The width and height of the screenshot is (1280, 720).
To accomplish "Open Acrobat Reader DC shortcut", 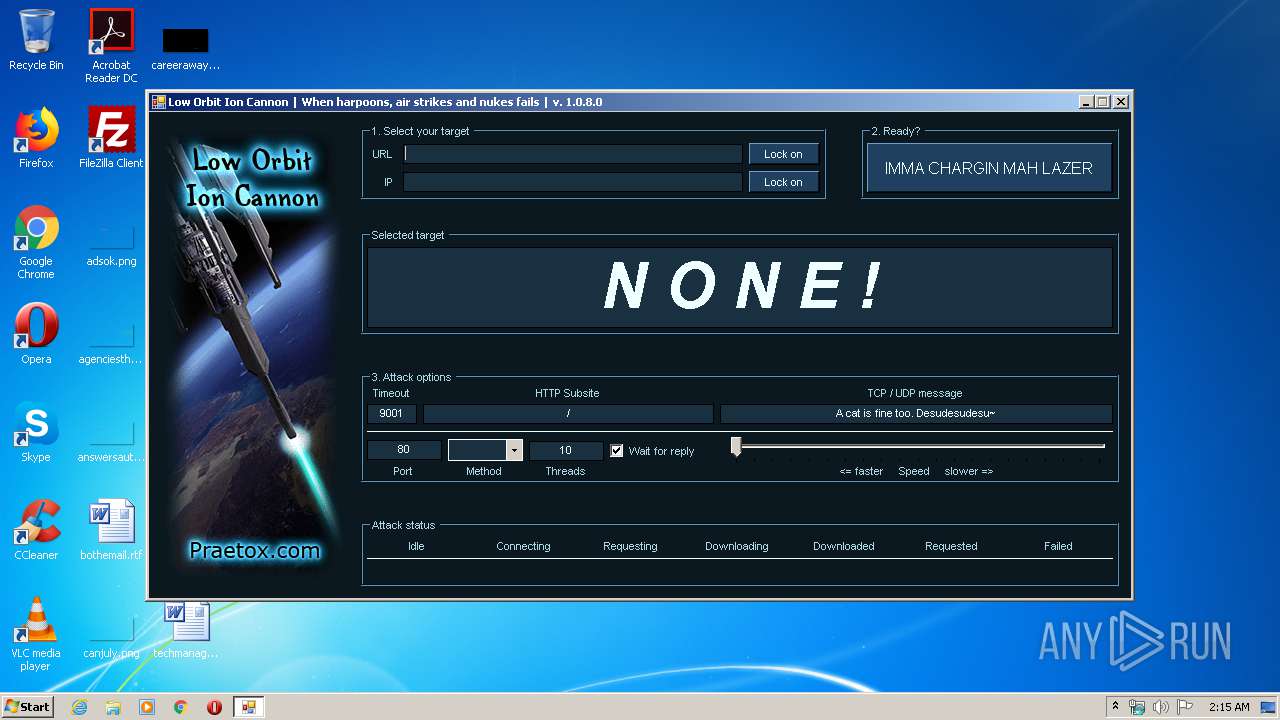I will [111, 45].
